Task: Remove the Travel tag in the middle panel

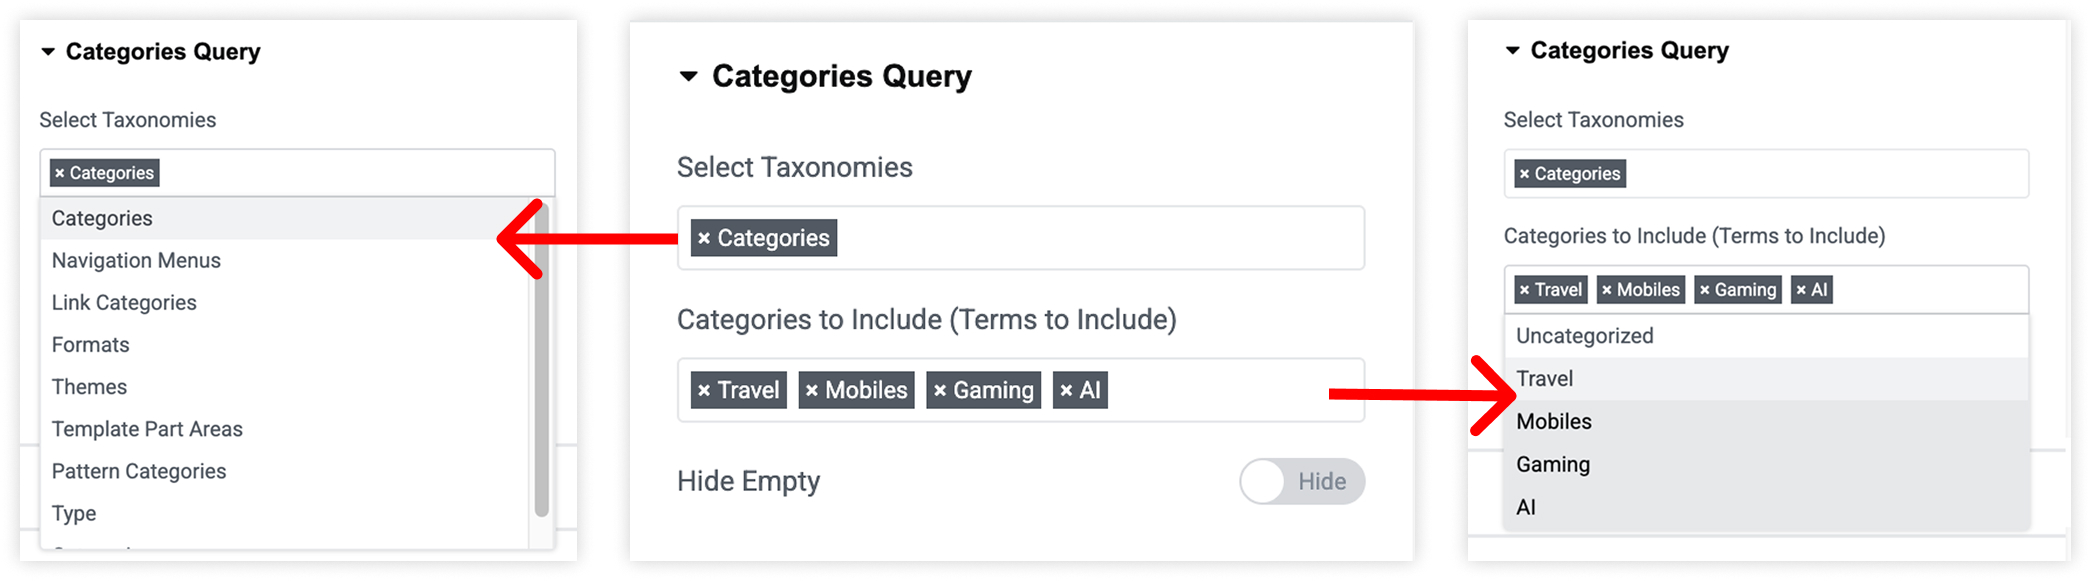Action: [704, 391]
